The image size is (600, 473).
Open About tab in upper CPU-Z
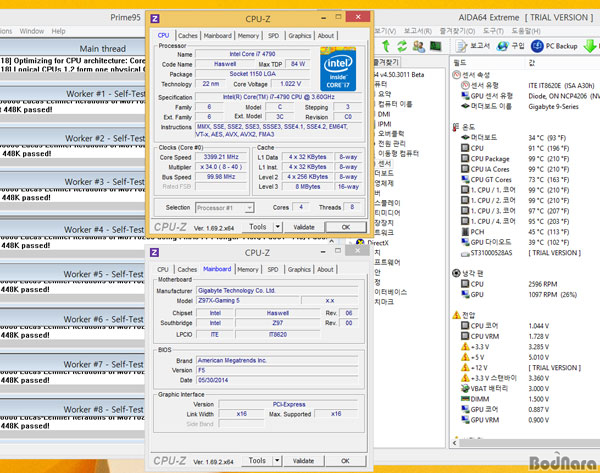326,36
